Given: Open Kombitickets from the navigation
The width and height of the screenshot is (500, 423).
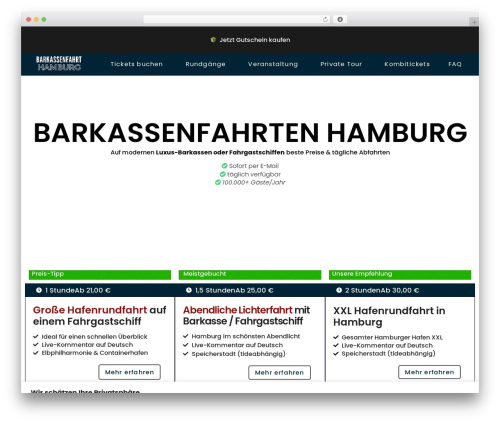Looking at the screenshot, I should (x=407, y=64).
